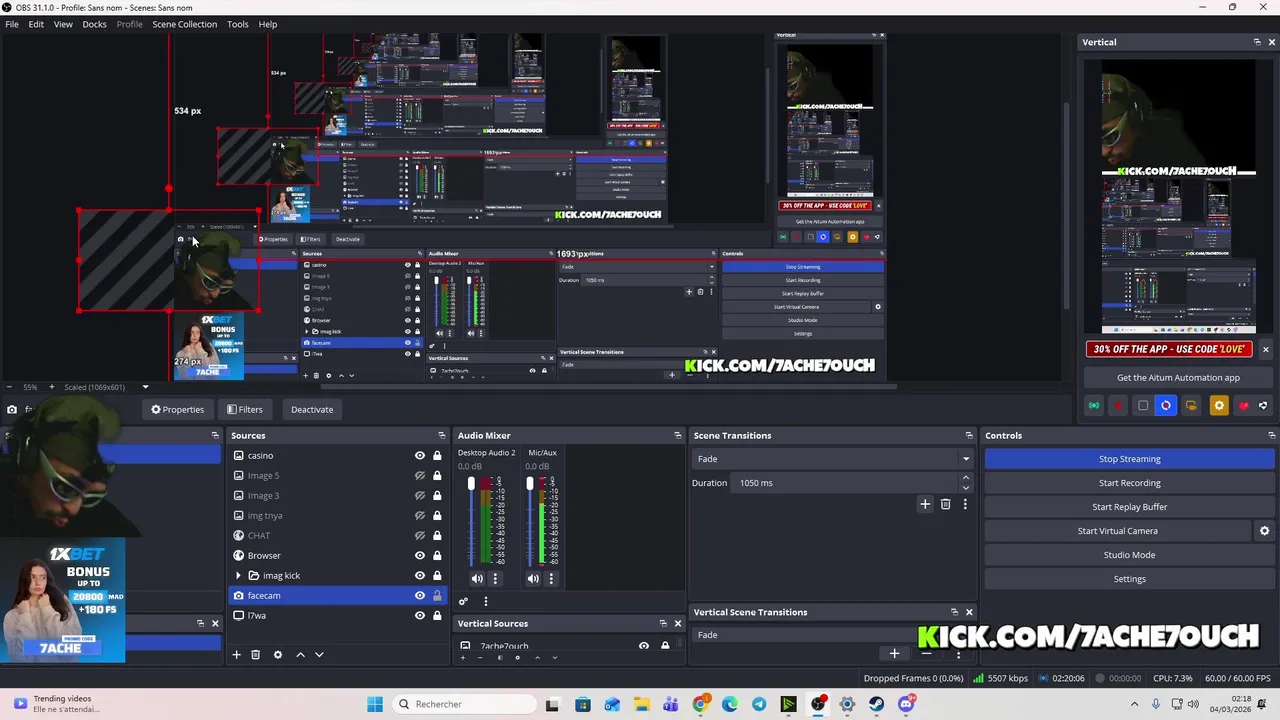1280x720 pixels.
Task: Select the 7ache7ouch vertical source row
Action: pyautogui.click(x=565, y=646)
